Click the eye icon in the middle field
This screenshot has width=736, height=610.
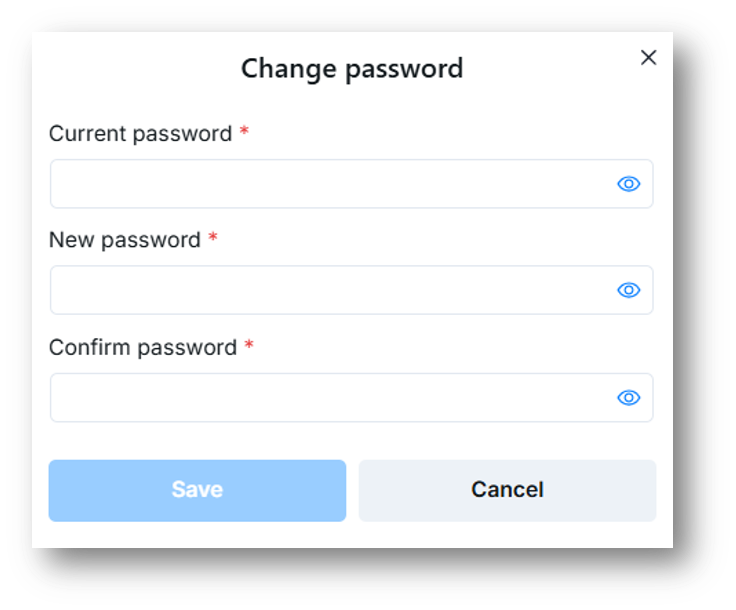coord(628,290)
